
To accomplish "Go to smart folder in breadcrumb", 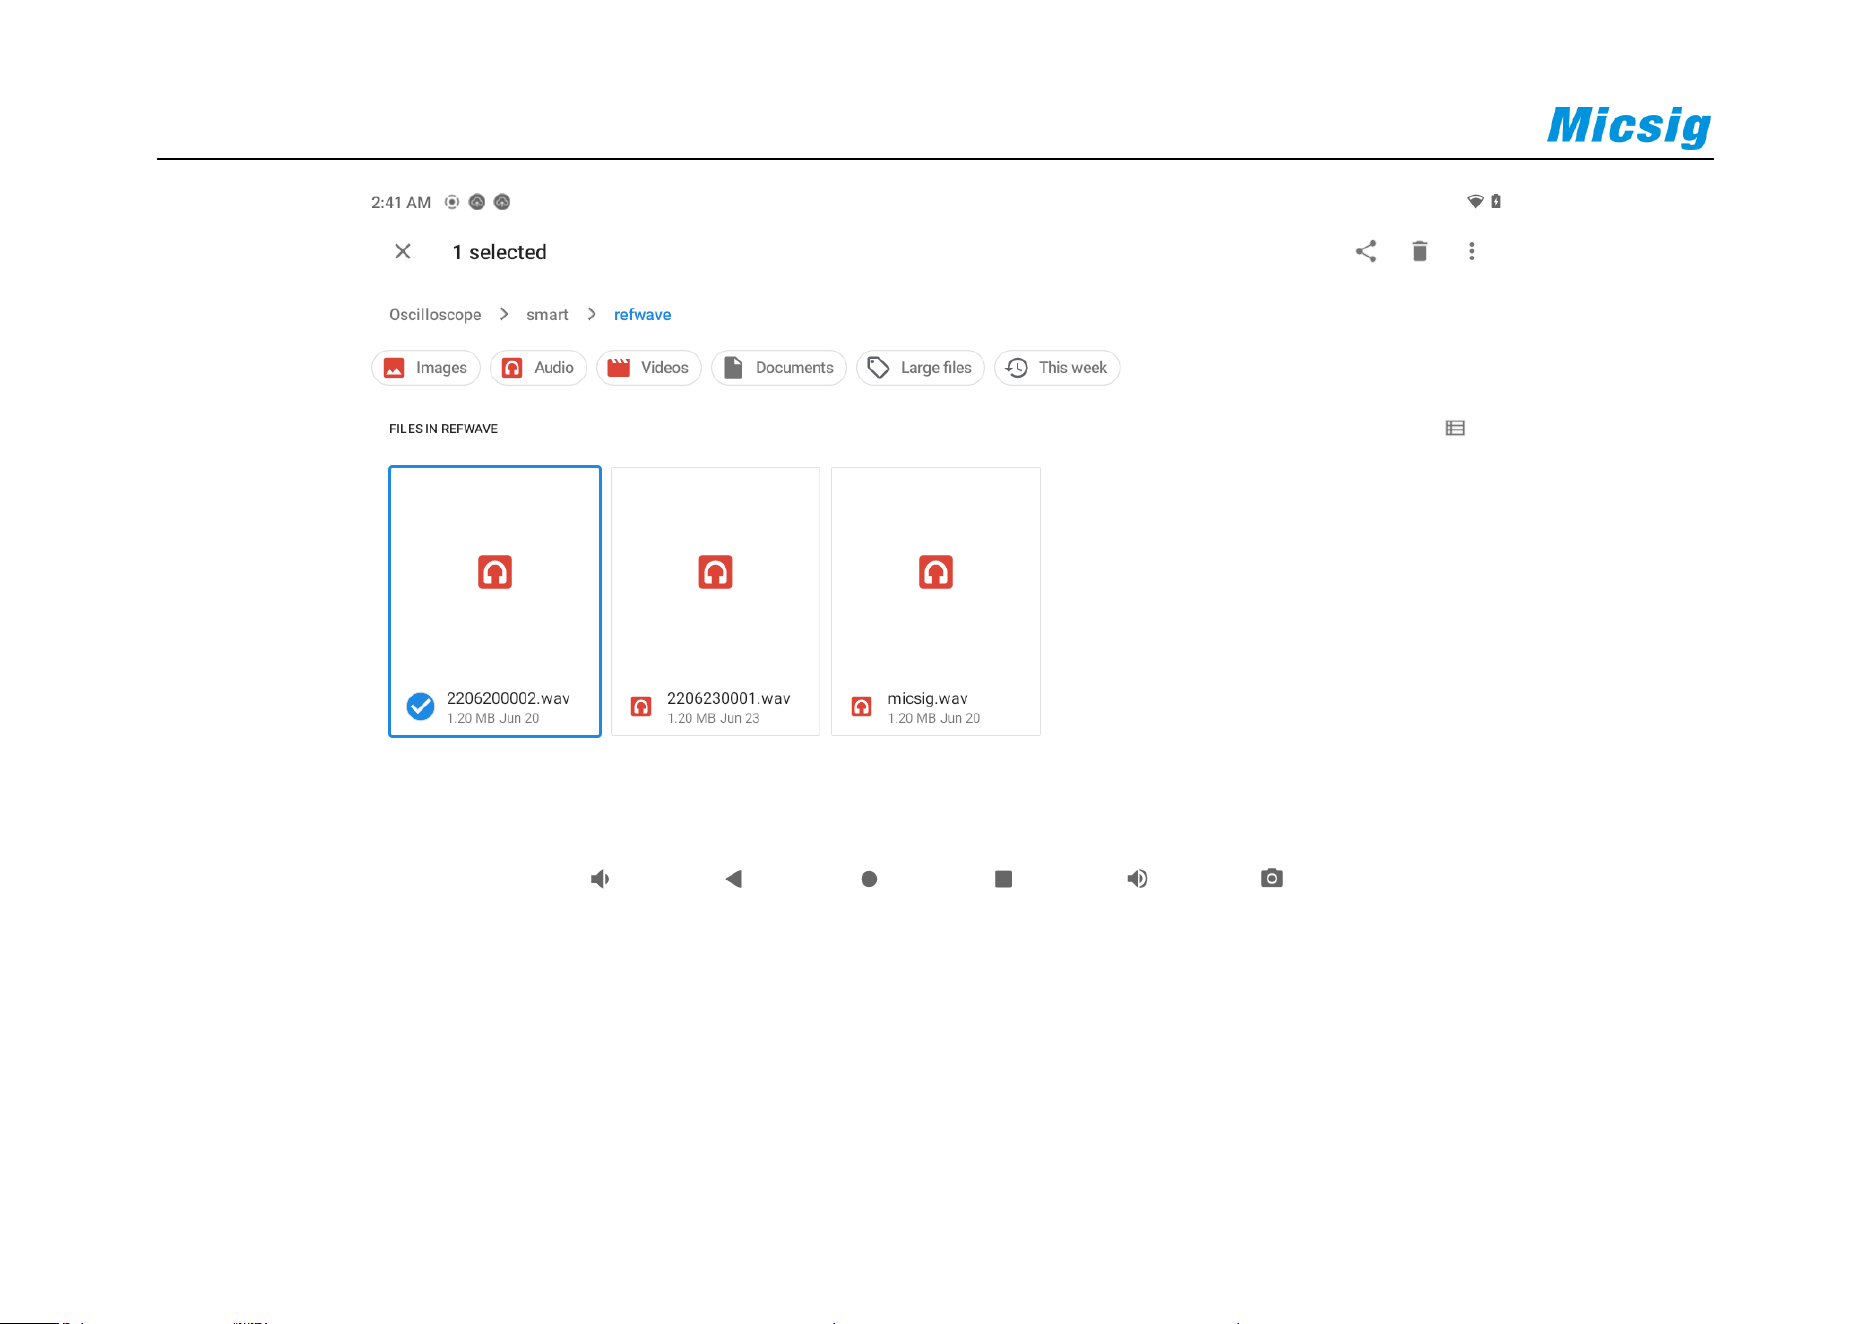I will click(x=547, y=314).
